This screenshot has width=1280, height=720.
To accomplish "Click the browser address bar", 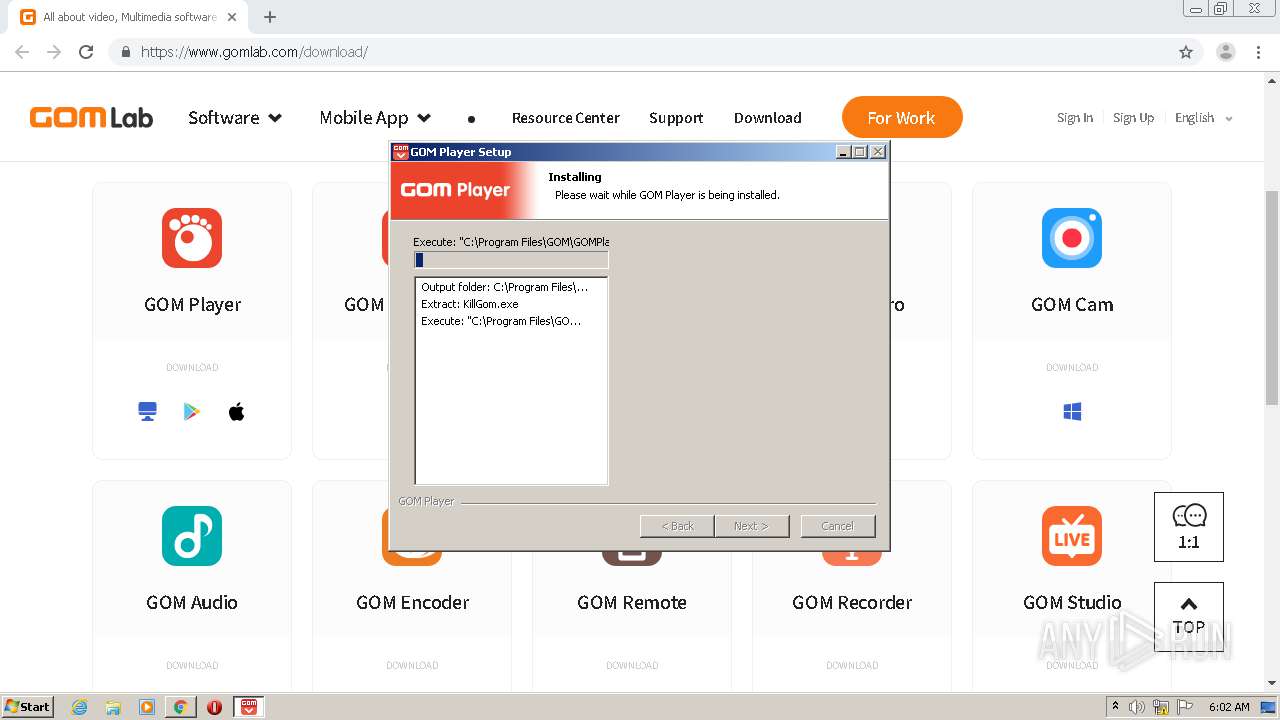I will tap(640, 52).
